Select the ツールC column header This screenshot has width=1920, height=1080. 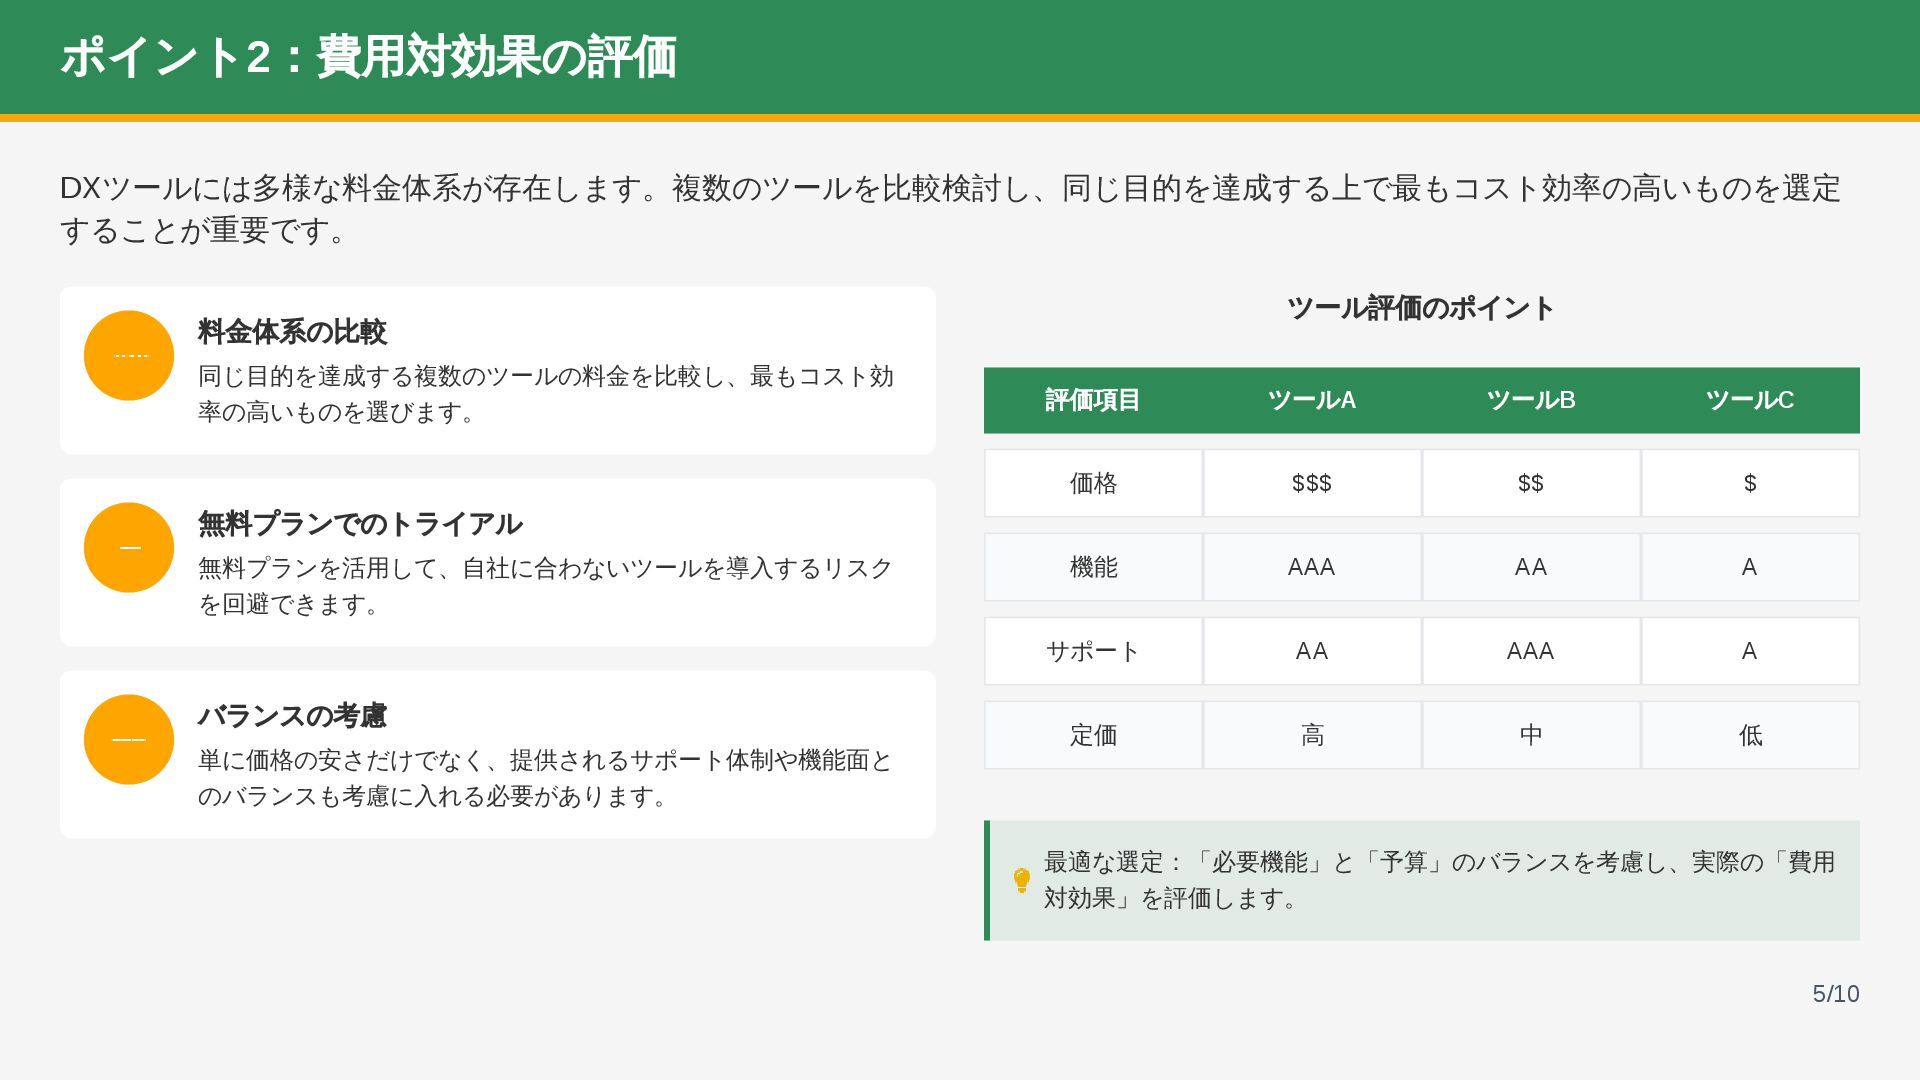pos(1749,400)
